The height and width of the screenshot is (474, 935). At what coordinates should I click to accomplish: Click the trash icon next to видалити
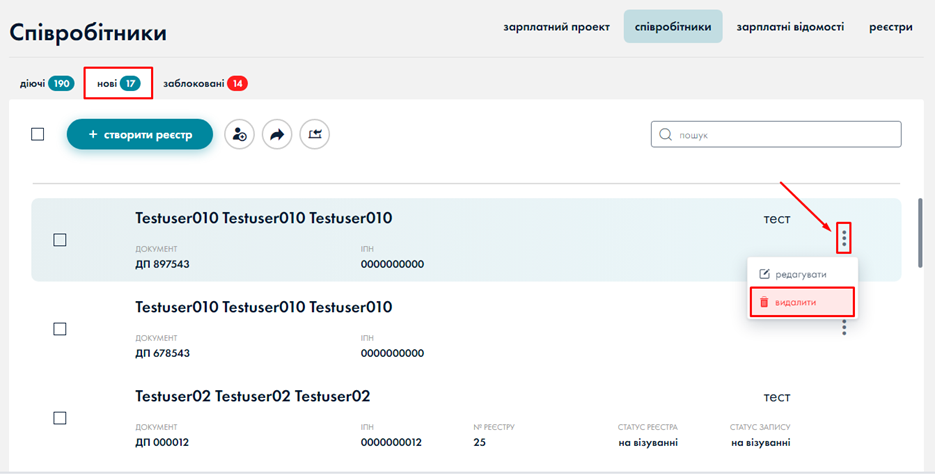coord(764,302)
